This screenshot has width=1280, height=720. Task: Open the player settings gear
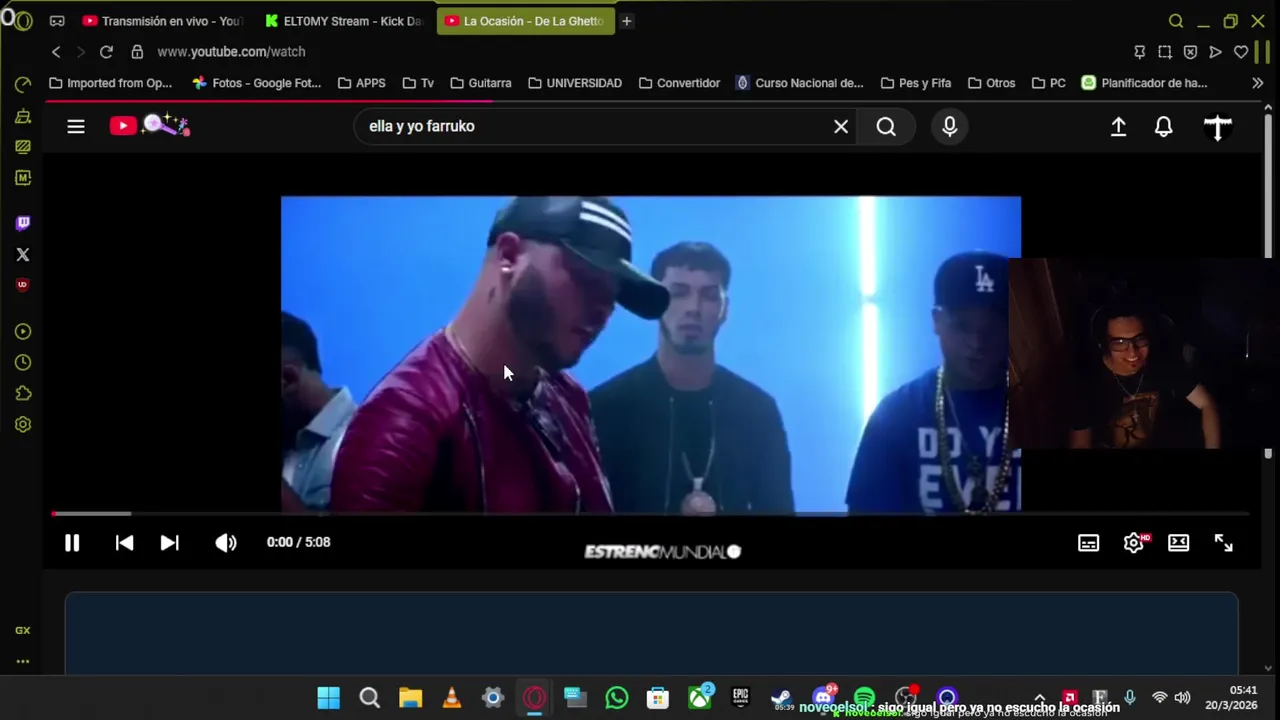1134,542
